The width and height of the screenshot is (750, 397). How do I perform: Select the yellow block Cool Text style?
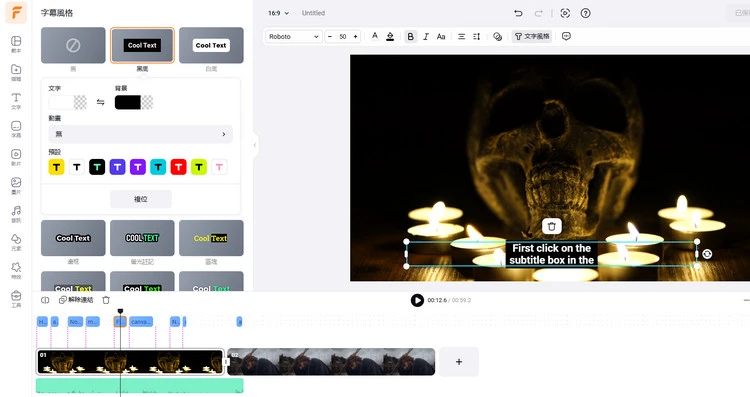point(211,238)
